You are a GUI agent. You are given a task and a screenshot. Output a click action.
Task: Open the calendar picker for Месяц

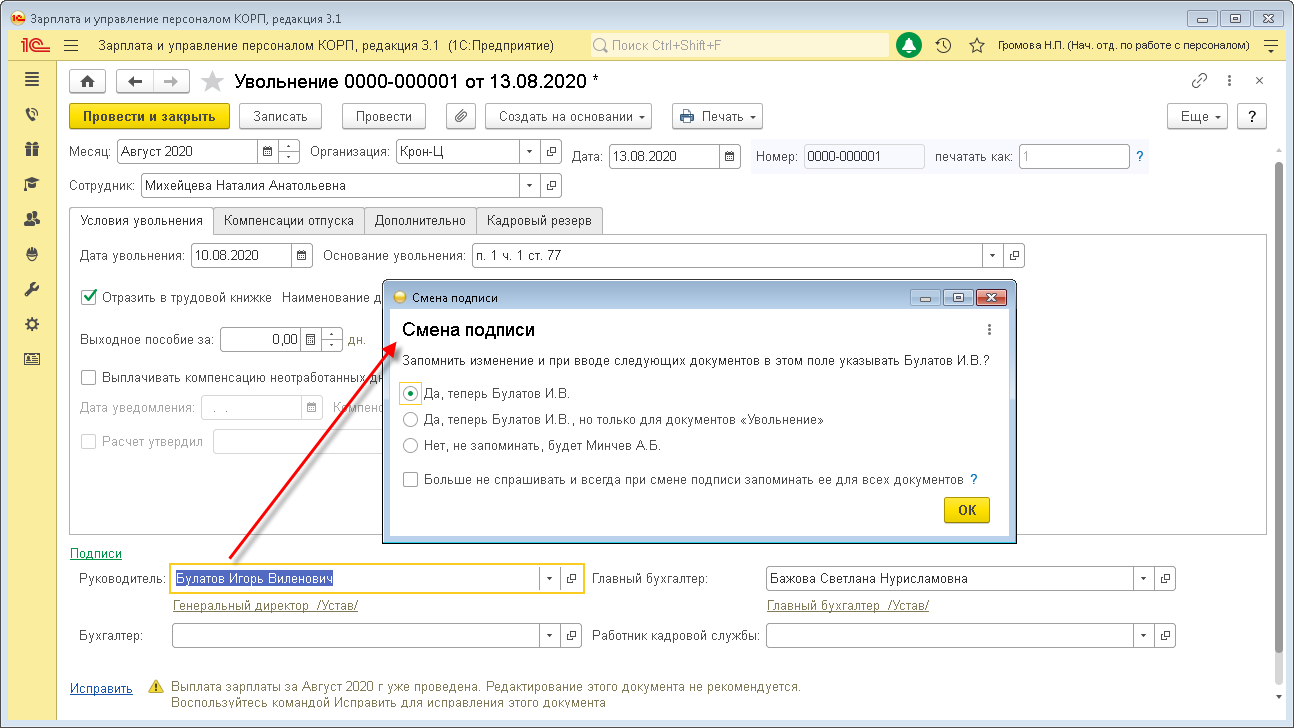tap(267, 152)
